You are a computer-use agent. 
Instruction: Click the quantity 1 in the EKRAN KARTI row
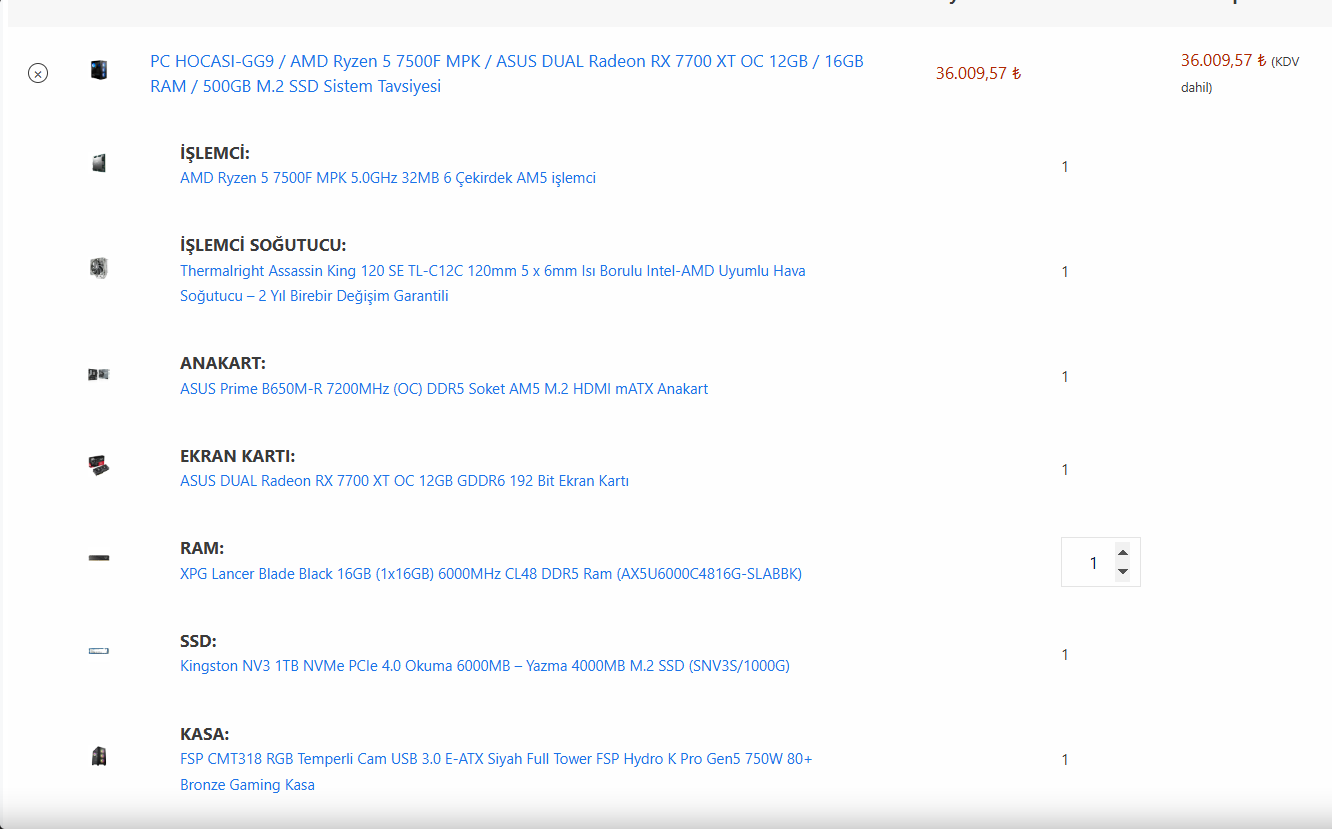[1065, 470]
